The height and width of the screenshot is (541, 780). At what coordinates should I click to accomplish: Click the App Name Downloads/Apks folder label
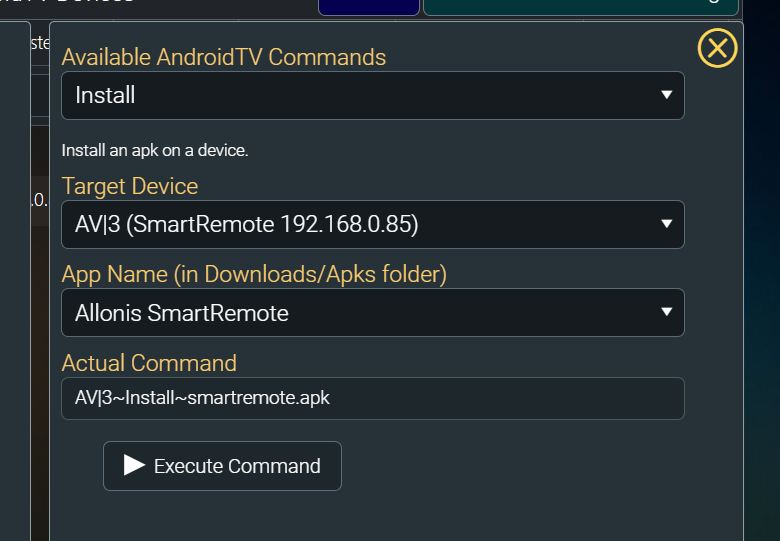254,274
